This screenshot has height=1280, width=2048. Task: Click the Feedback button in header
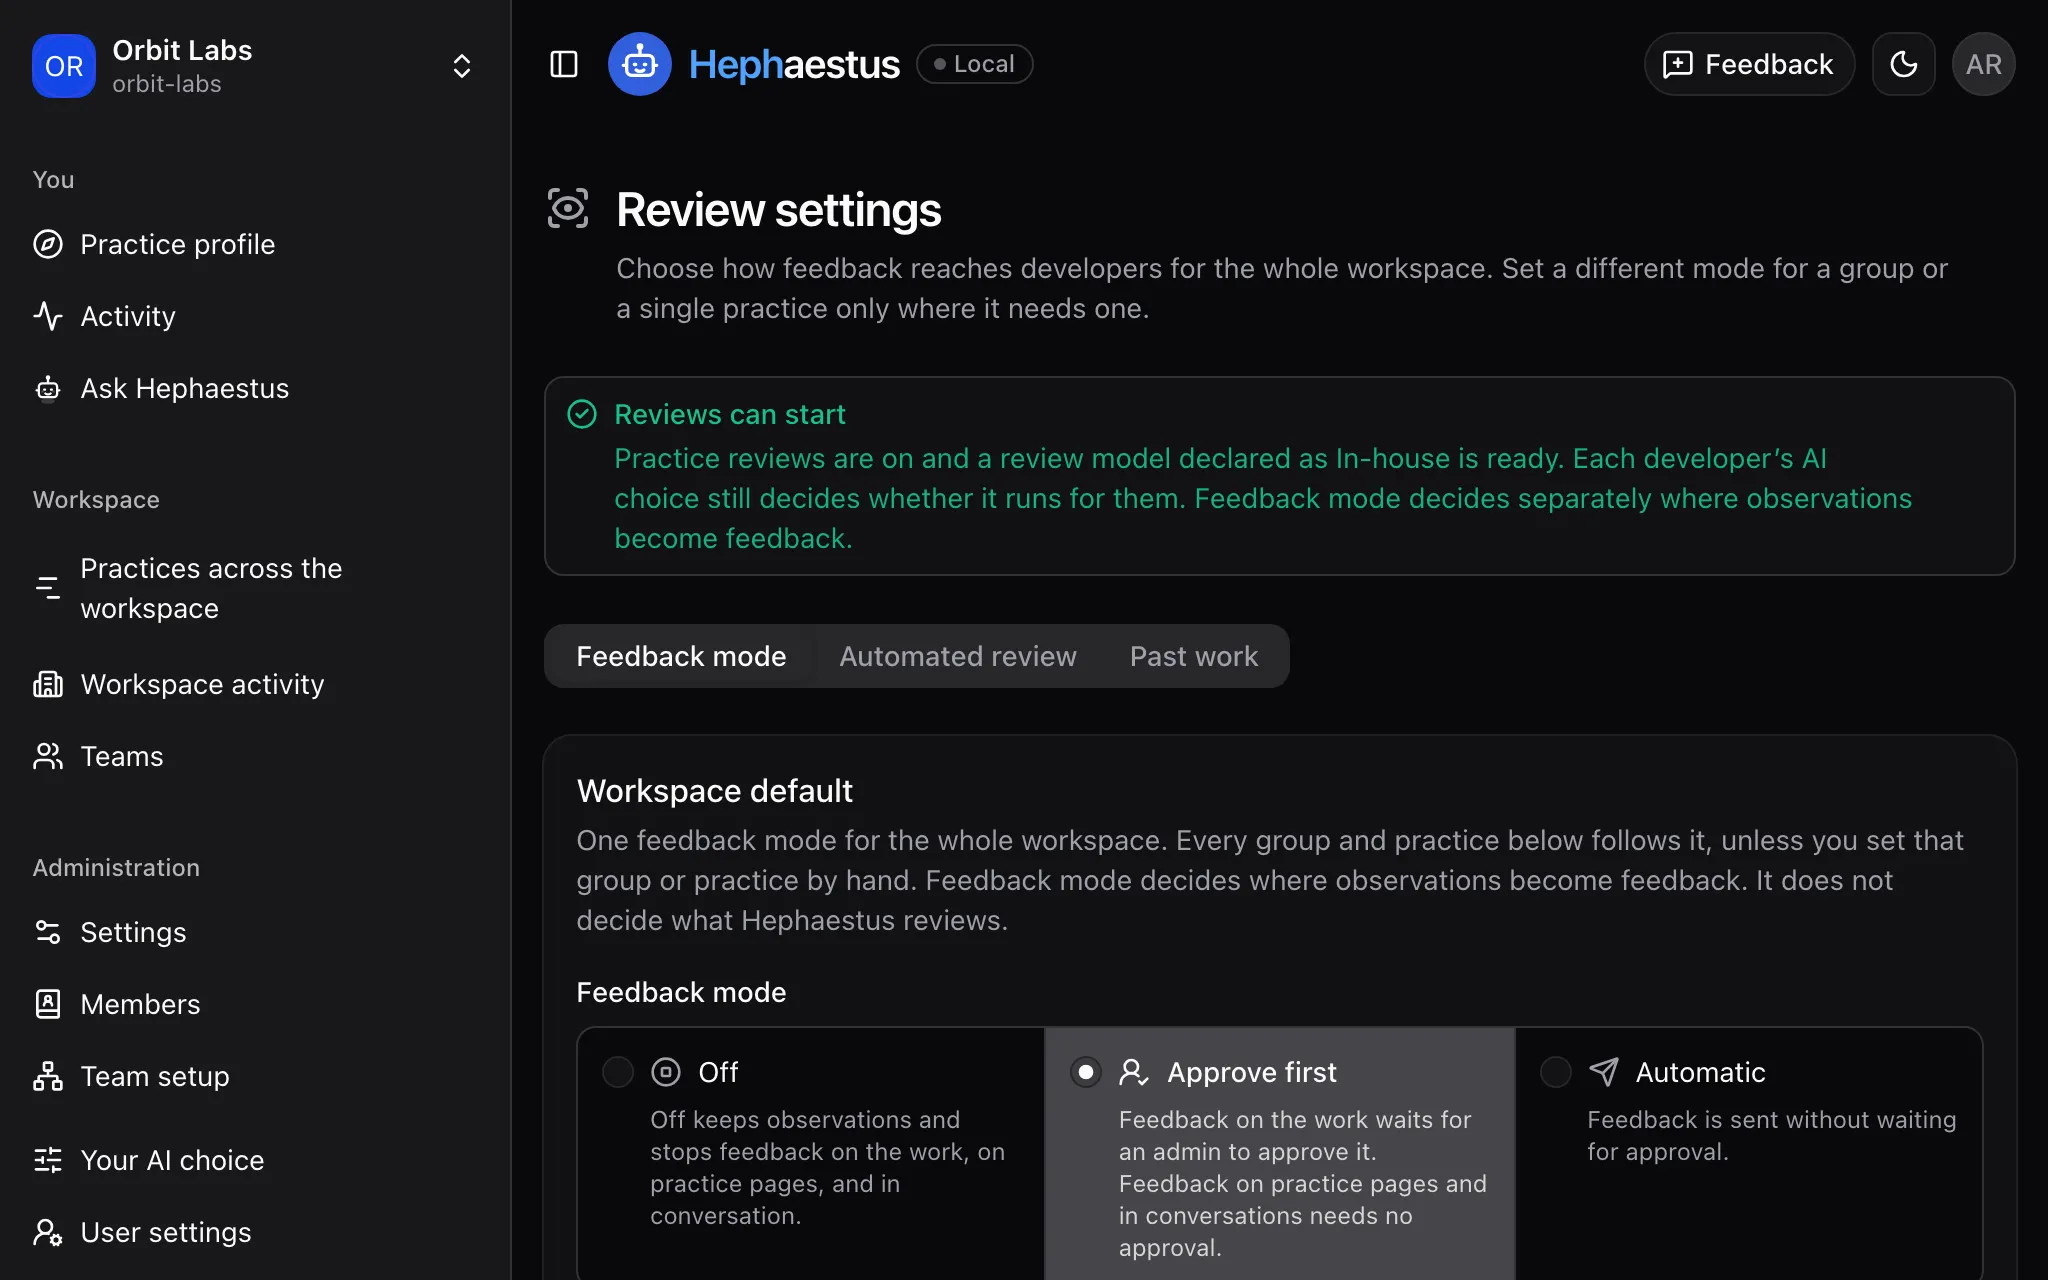pyautogui.click(x=1749, y=64)
